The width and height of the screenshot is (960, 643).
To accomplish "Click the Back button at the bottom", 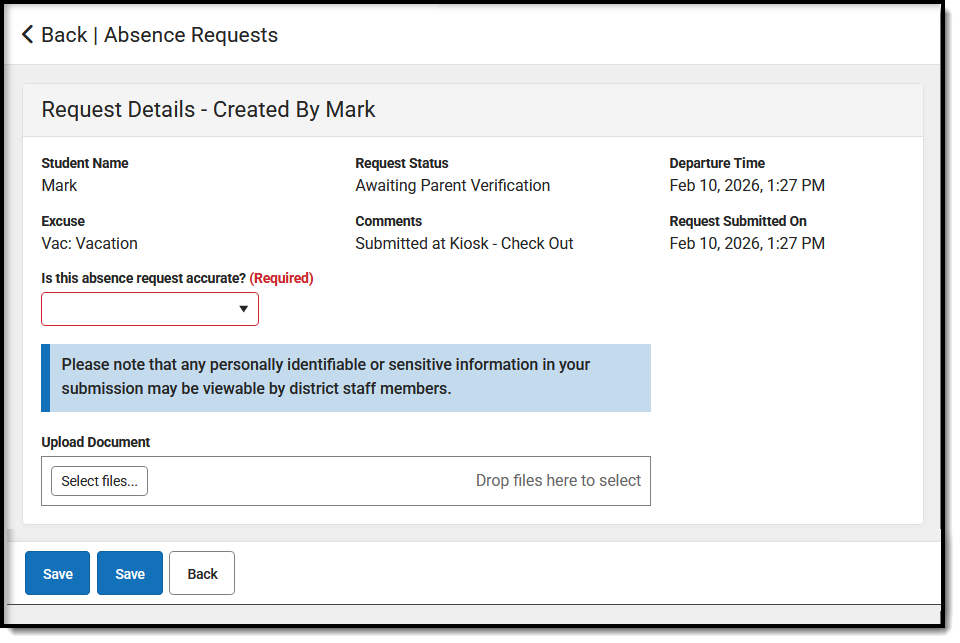I will pos(201,573).
